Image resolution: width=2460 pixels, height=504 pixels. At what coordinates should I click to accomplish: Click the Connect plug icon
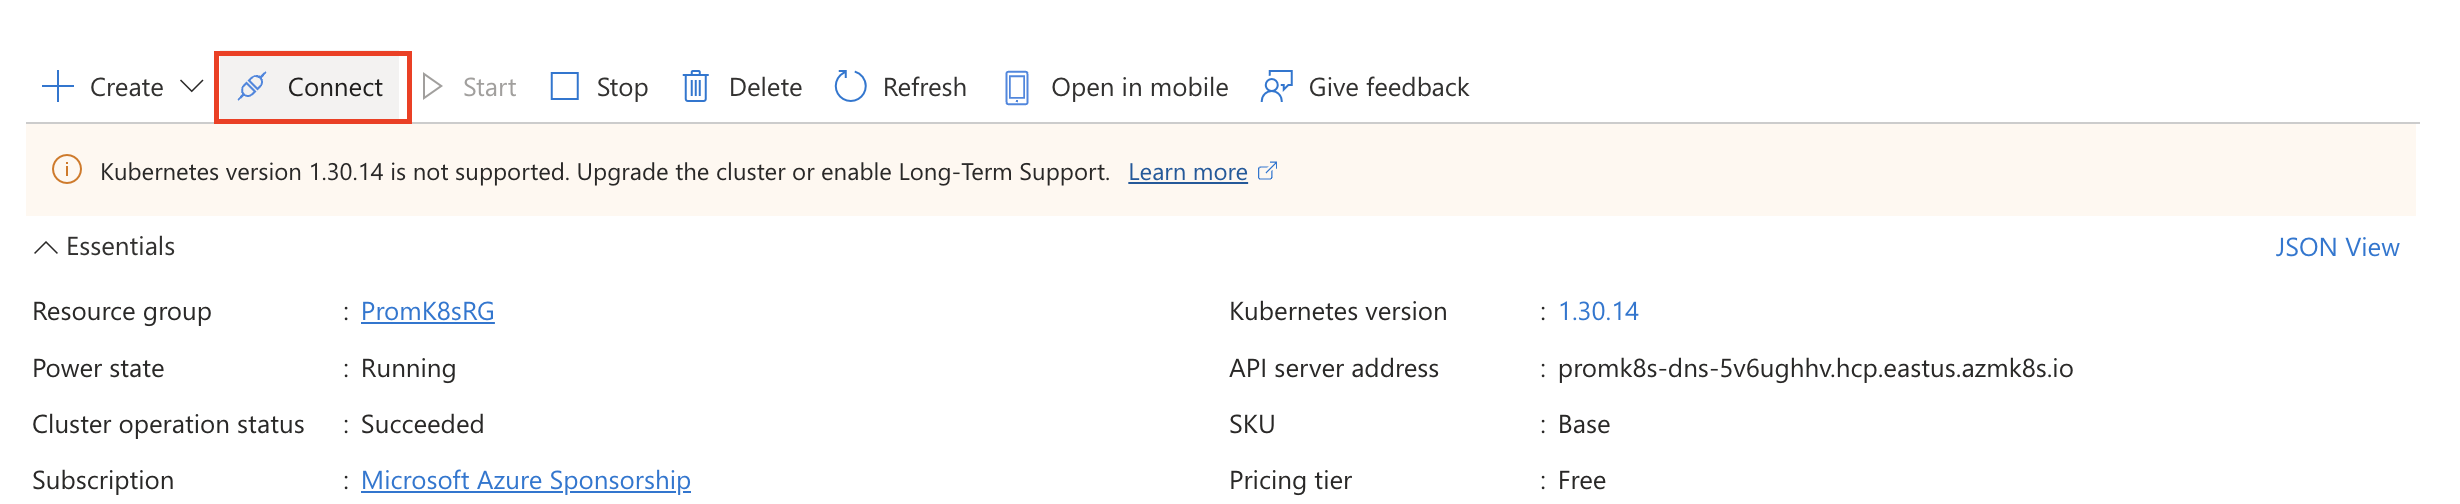pos(252,87)
